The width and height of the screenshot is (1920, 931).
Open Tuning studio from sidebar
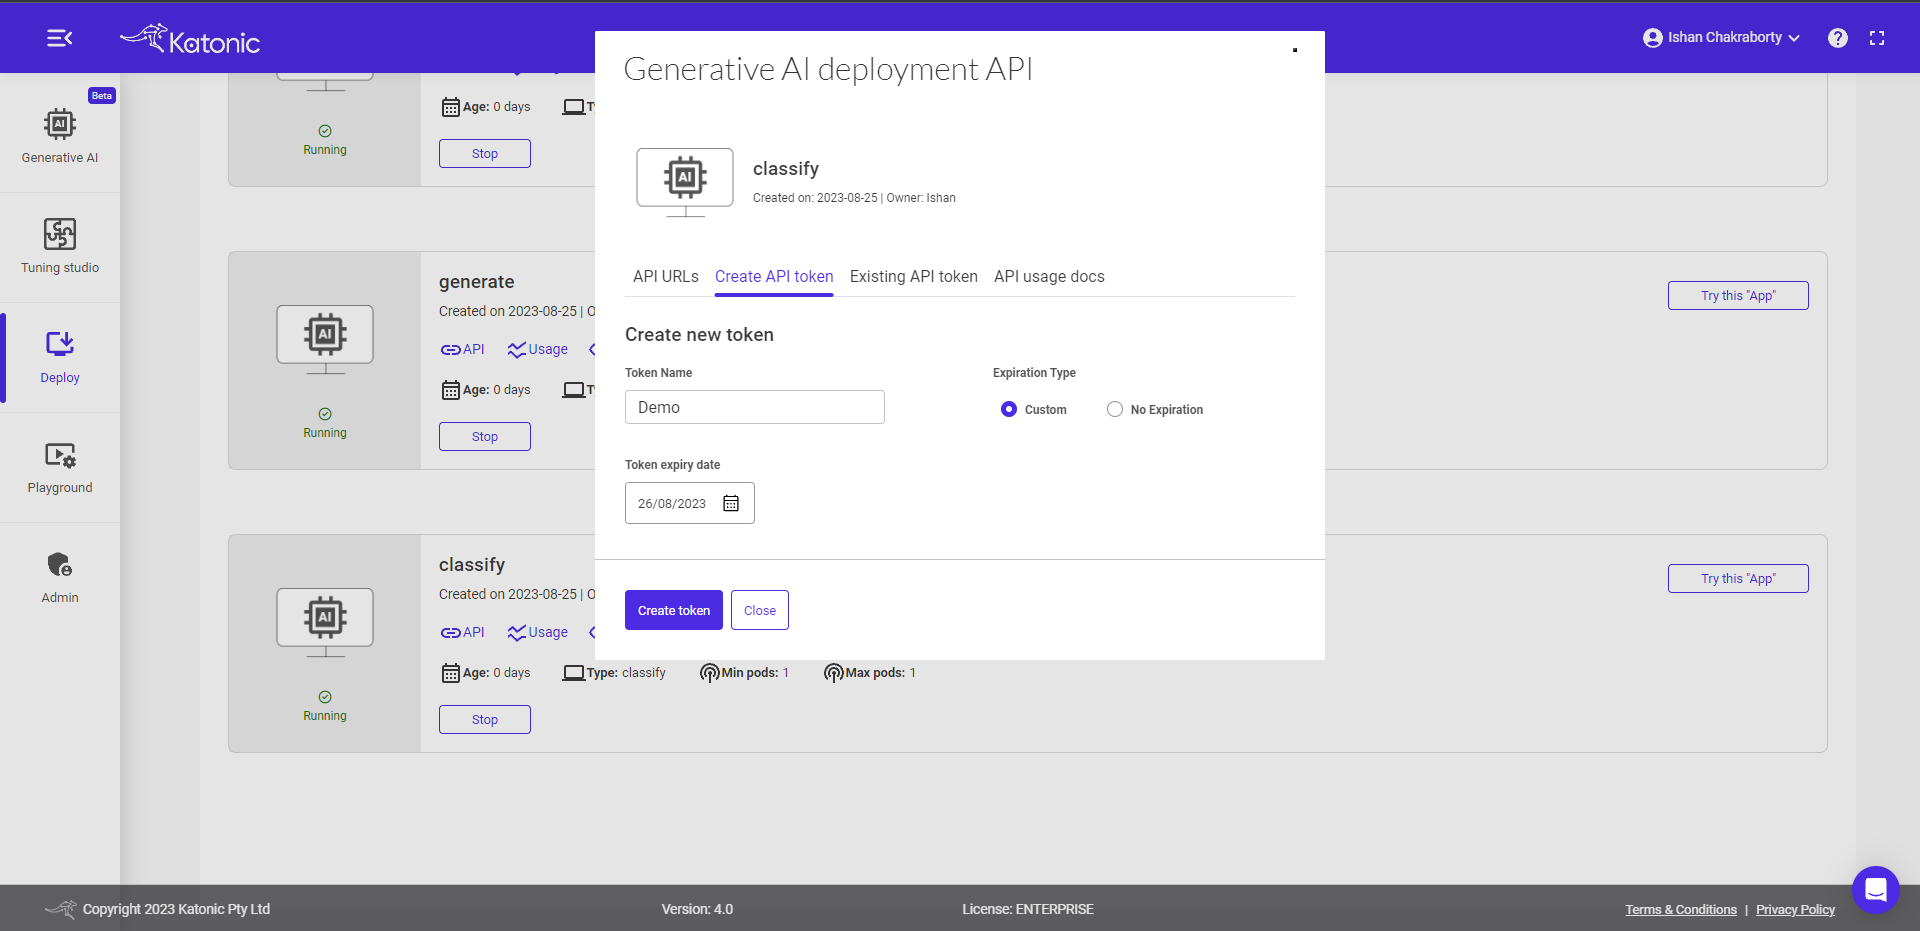click(60, 247)
